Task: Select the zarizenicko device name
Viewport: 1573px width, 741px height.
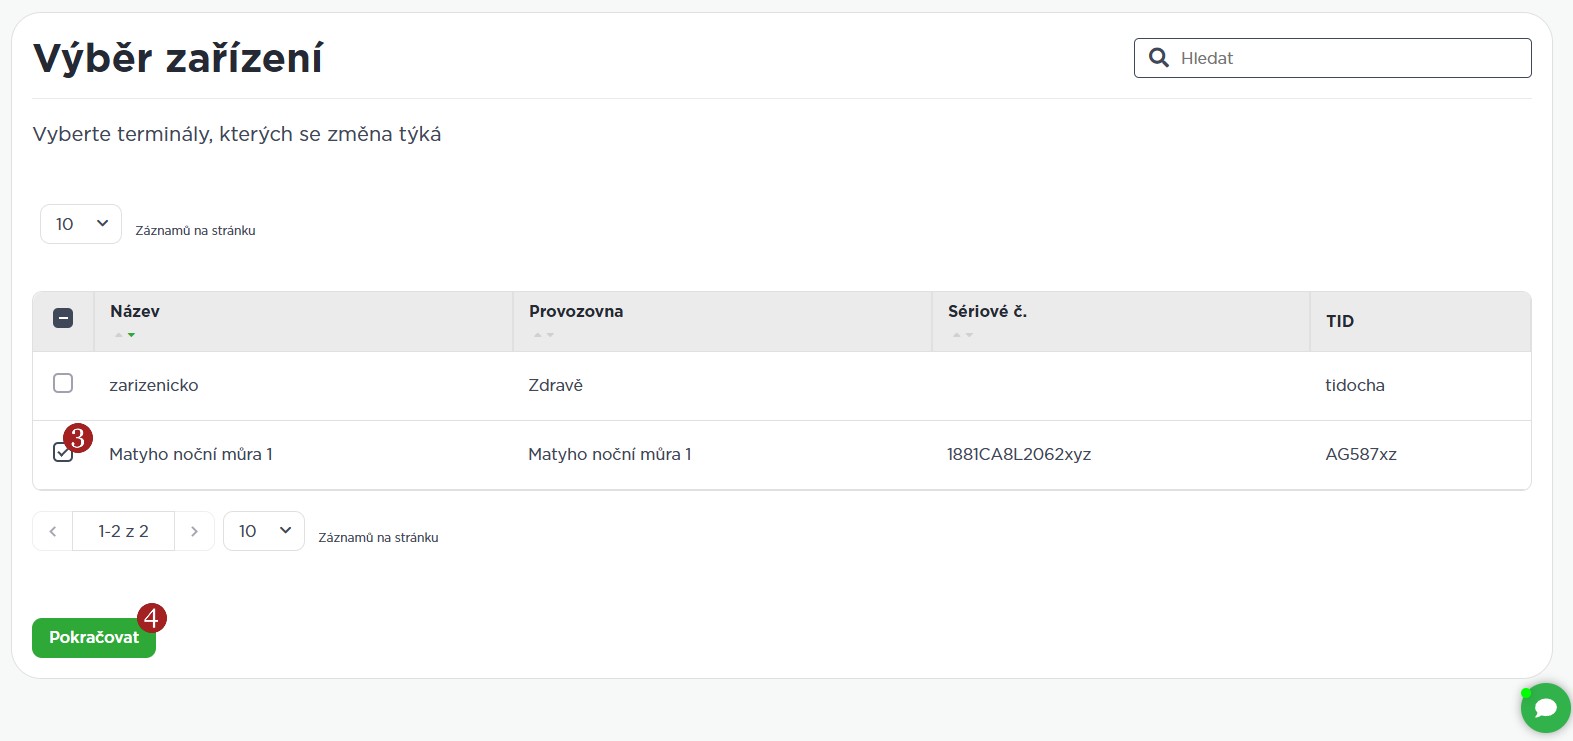Action: click(154, 385)
